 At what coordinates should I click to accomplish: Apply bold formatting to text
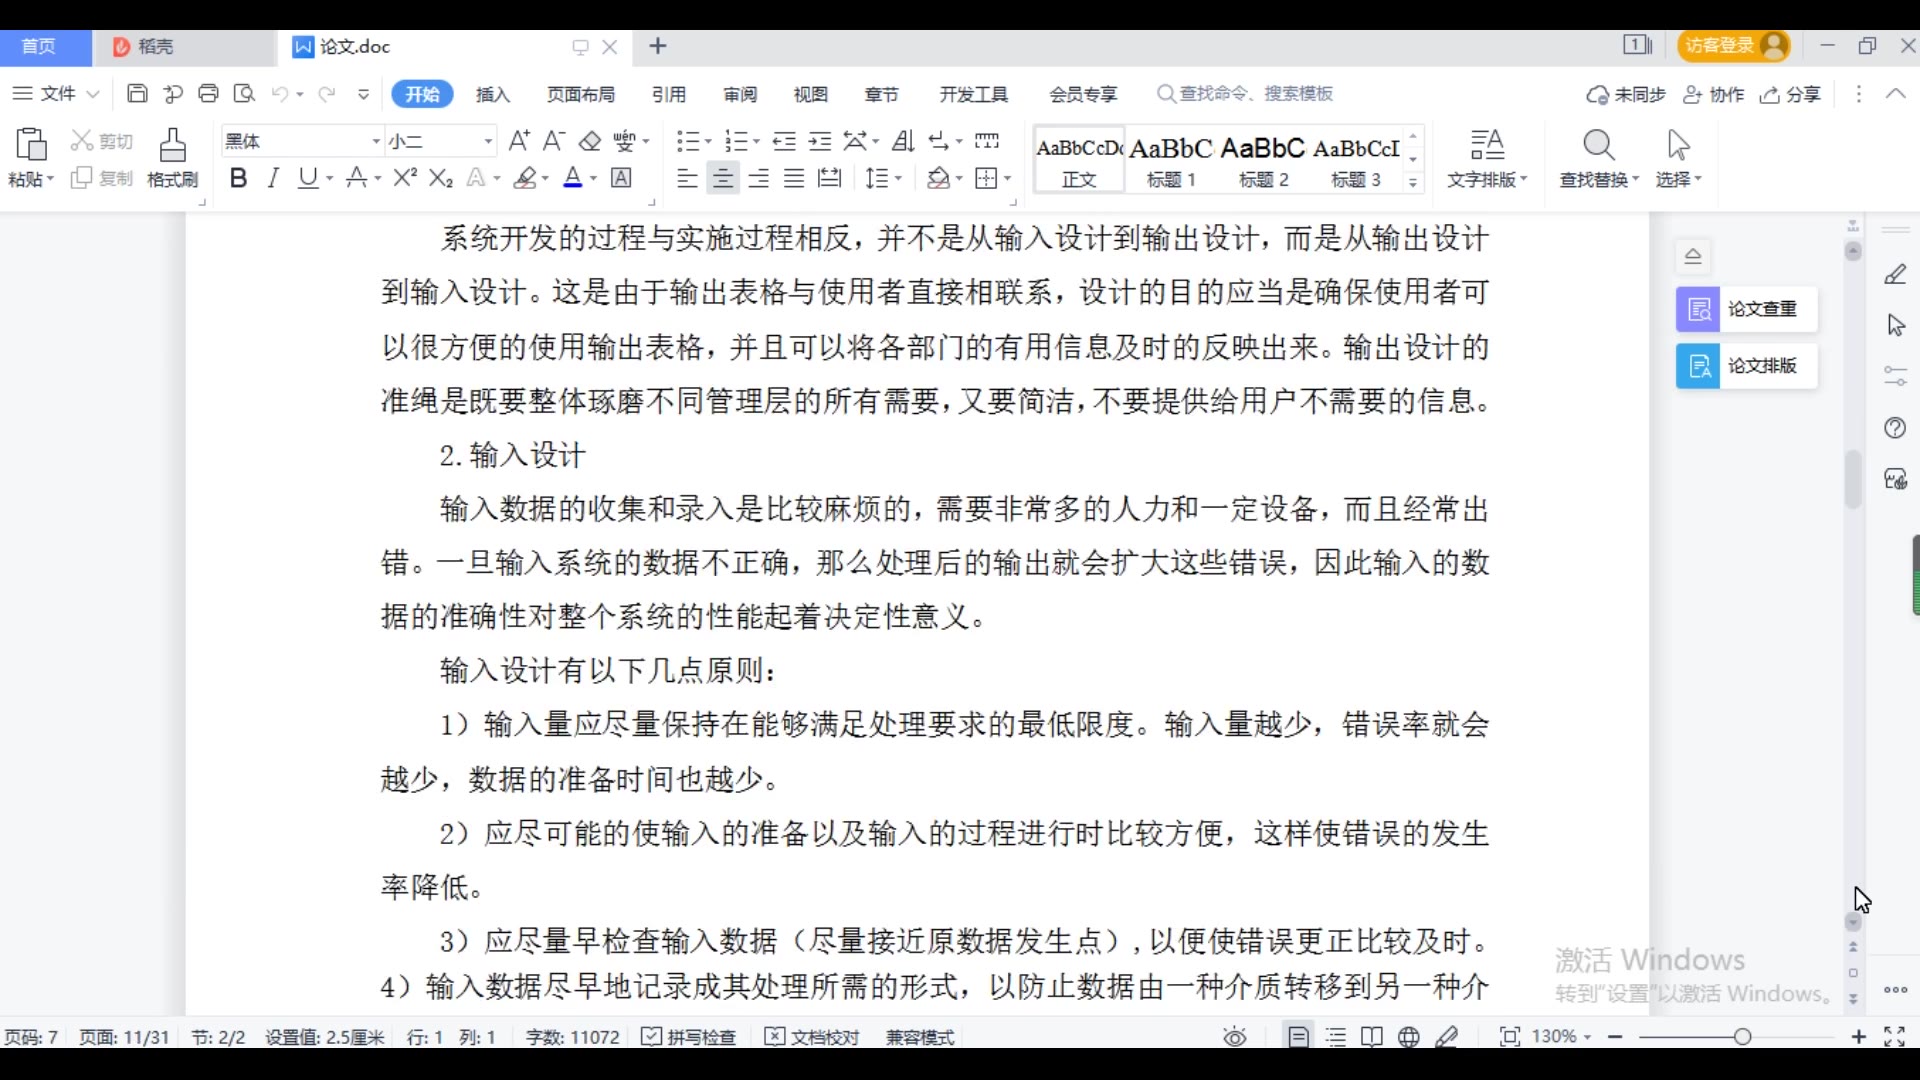(237, 178)
